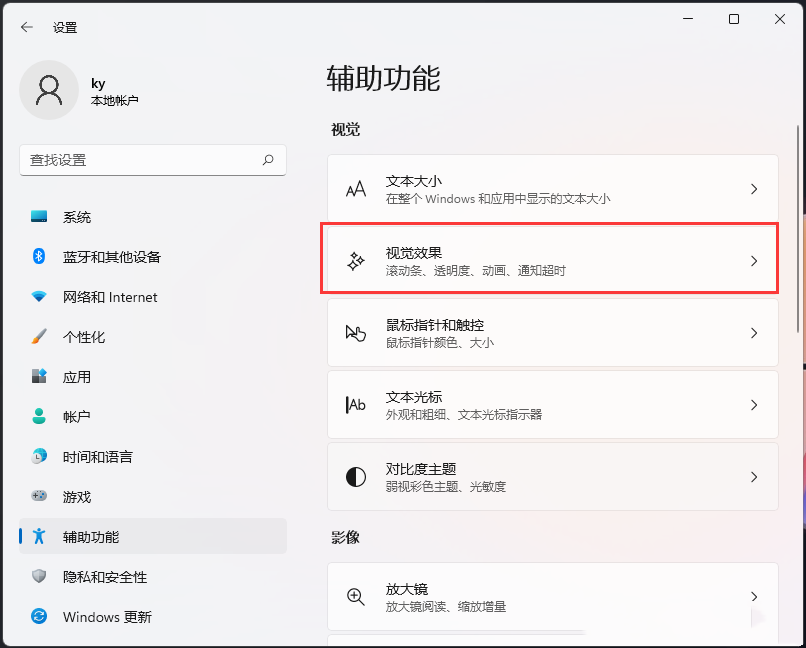Expand 鼠标指针和触控 chevron arrow
Screen dimensions: 806x648
click(754, 333)
